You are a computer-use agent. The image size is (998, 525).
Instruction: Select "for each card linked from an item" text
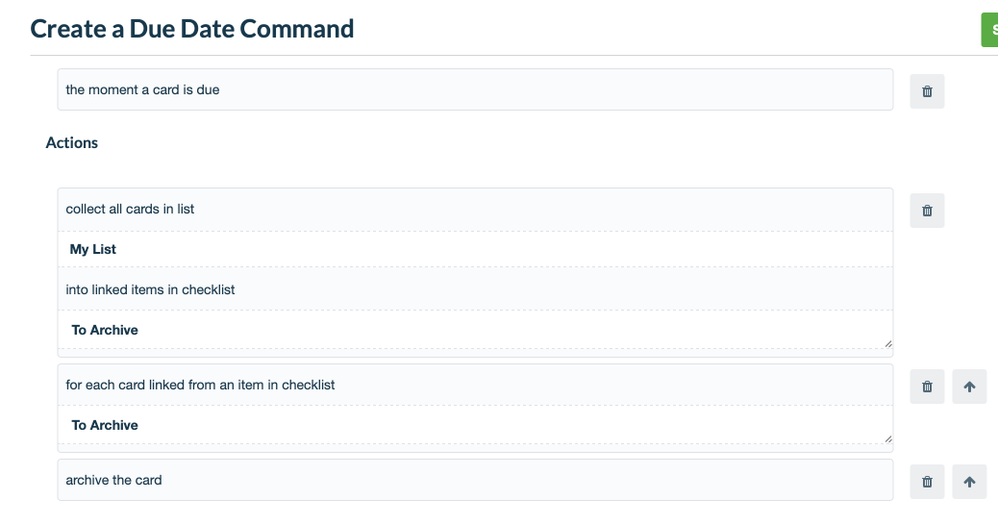coord(200,385)
